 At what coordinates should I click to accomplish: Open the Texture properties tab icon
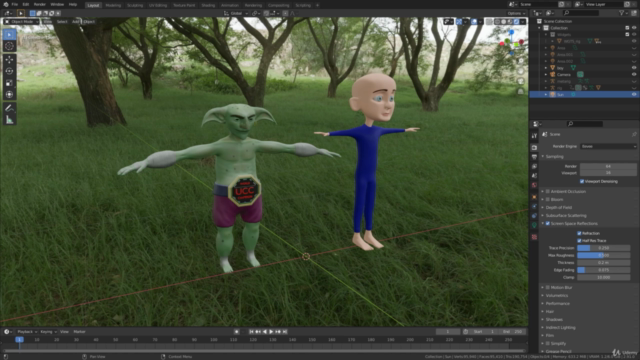pos(534,237)
